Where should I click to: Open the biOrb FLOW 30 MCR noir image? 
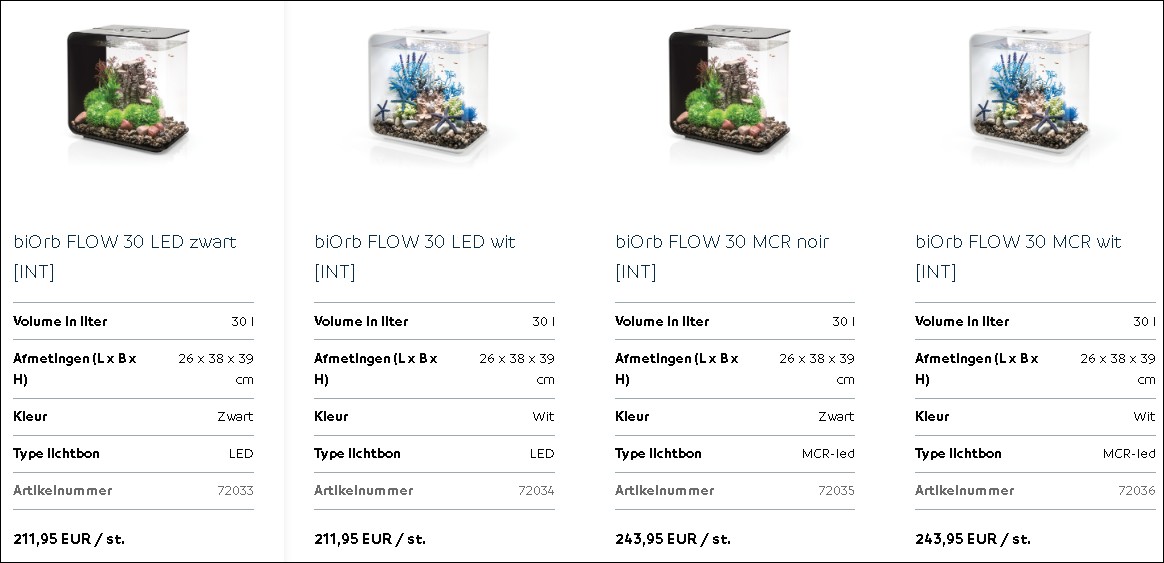(729, 89)
